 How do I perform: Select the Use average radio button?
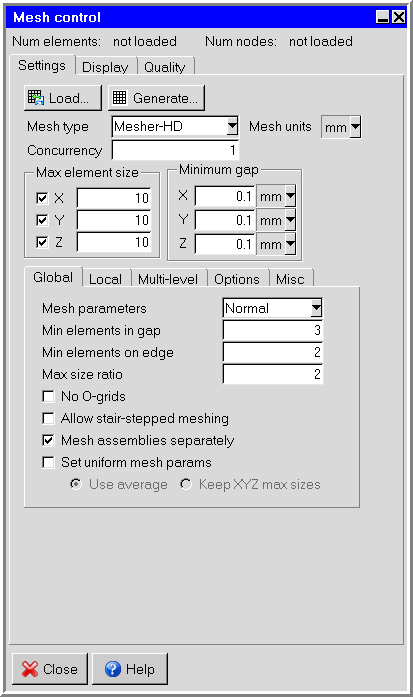coord(76,484)
